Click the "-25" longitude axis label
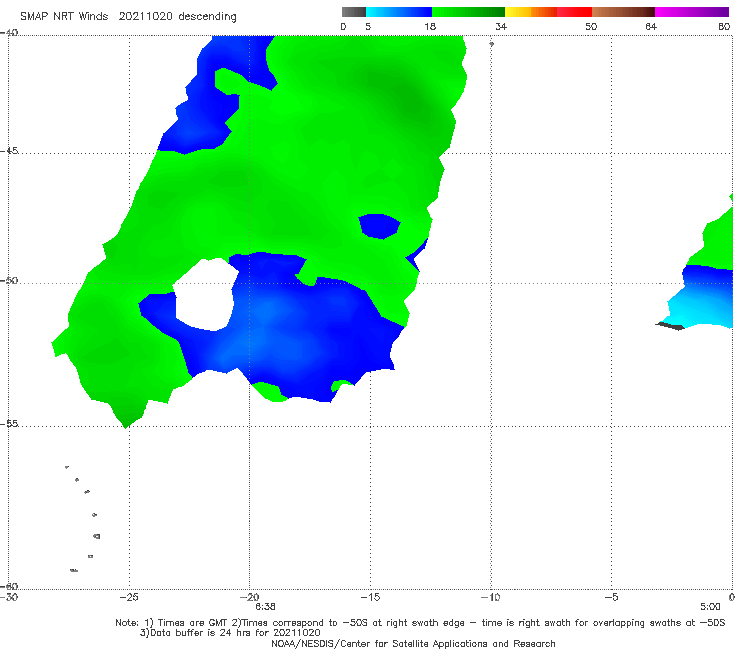The width and height of the screenshot is (740, 650). click(129, 597)
